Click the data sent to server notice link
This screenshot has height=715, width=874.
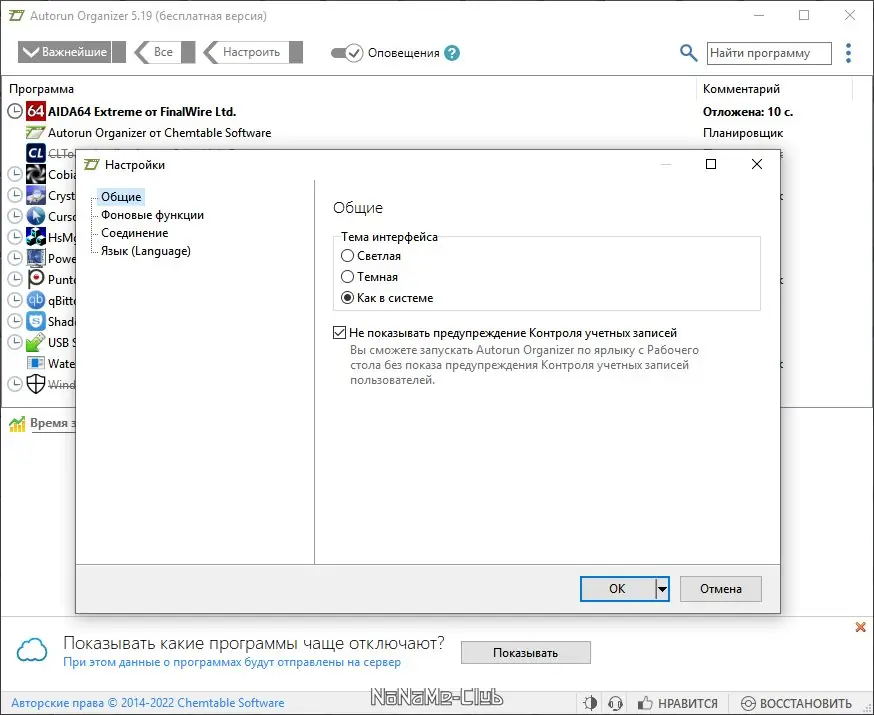point(232,662)
